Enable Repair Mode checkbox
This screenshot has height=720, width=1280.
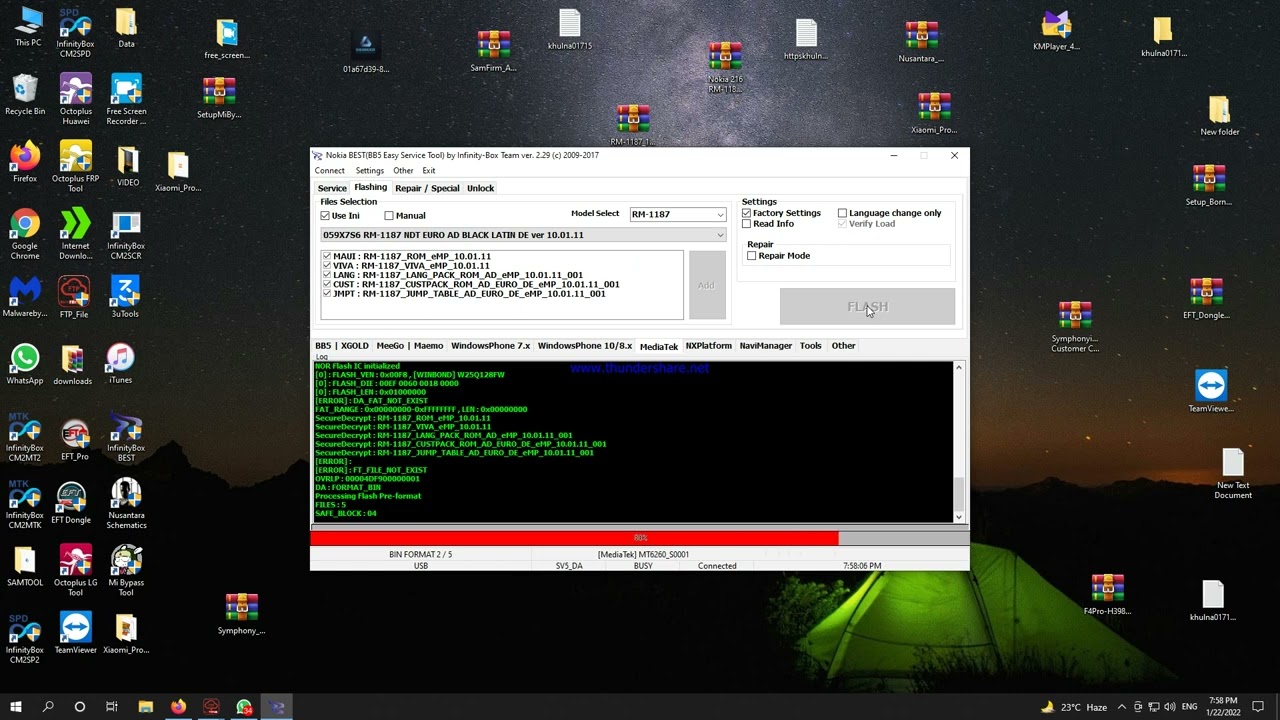tap(751, 256)
